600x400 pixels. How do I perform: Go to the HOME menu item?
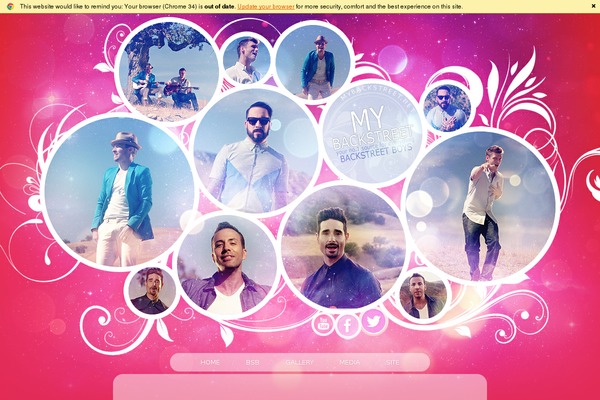(210, 362)
